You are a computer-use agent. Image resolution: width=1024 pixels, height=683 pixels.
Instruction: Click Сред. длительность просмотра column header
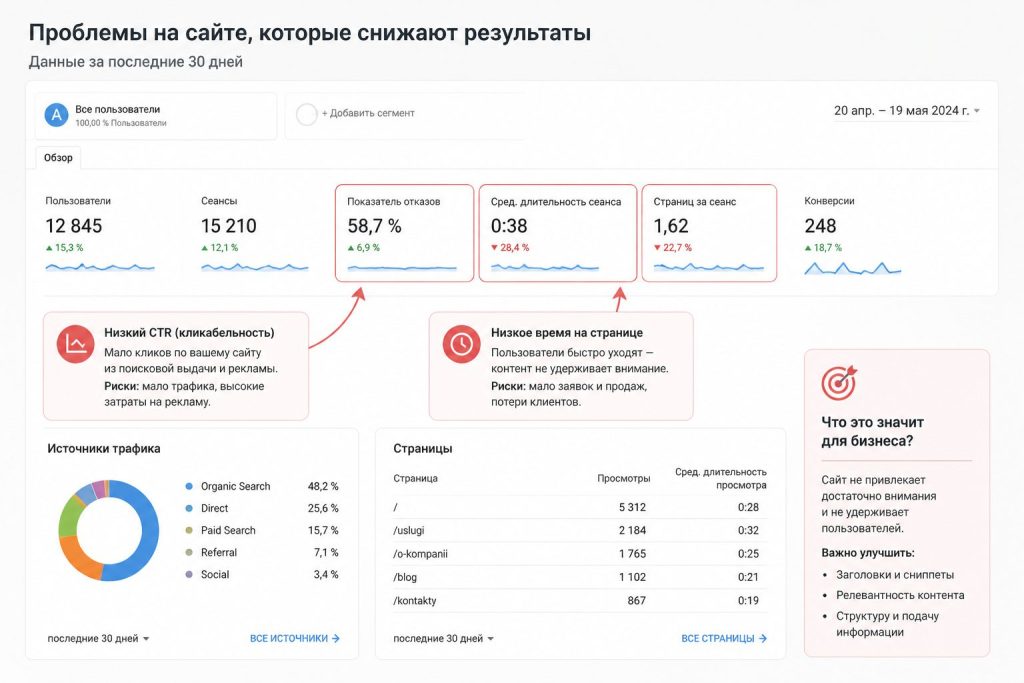pos(721,479)
